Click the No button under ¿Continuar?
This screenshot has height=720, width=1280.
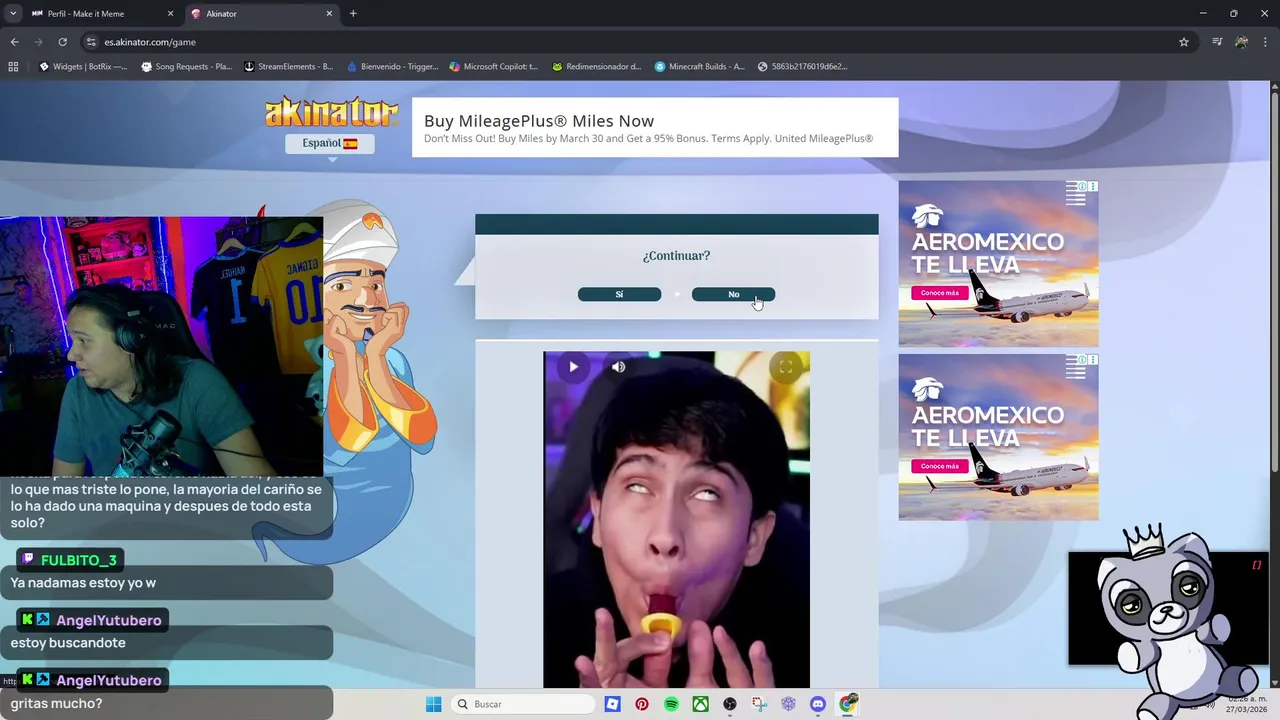click(x=733, y=294)
